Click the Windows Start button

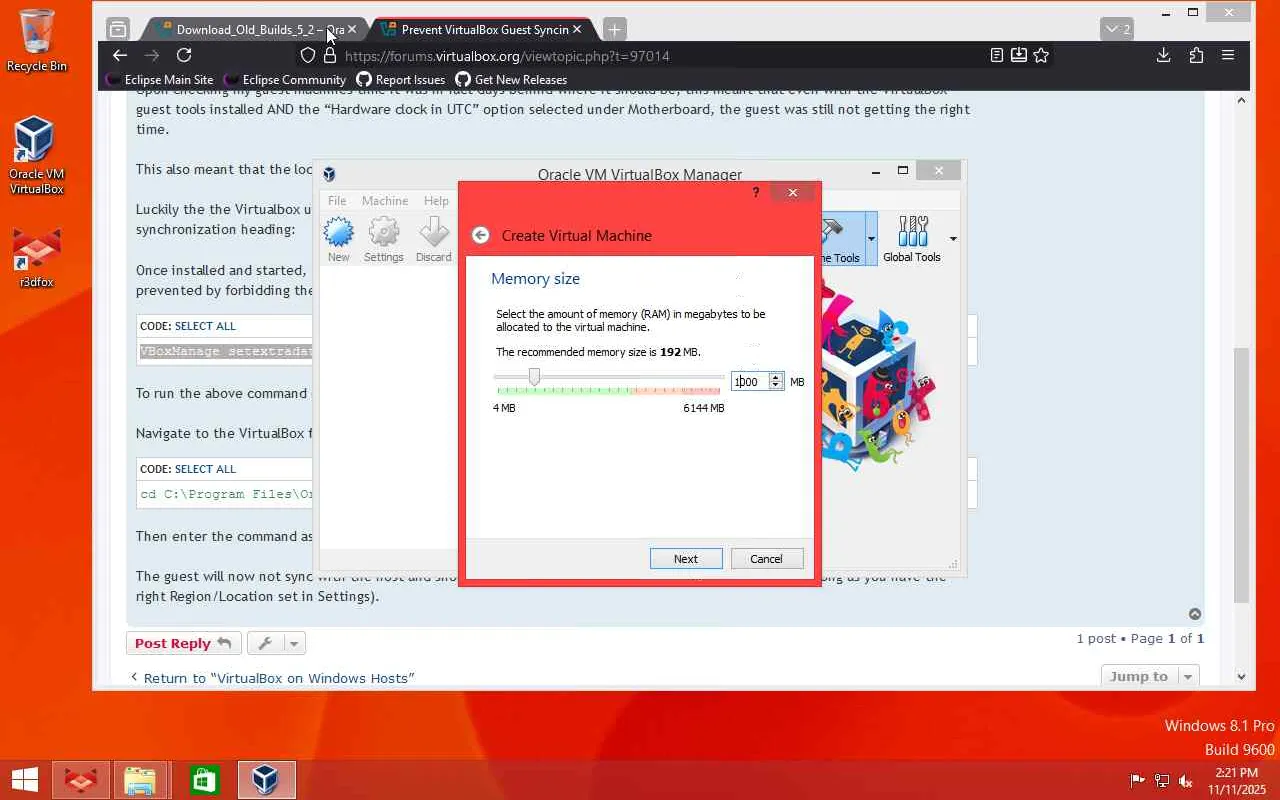[x=25, y=780]
